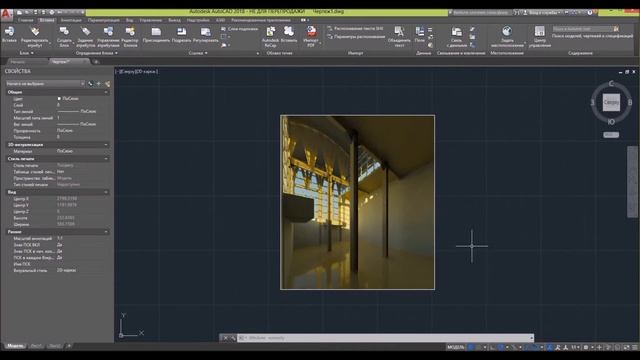Click the new drawing plus tab
The image size is (640, 360).
[96, 62]
